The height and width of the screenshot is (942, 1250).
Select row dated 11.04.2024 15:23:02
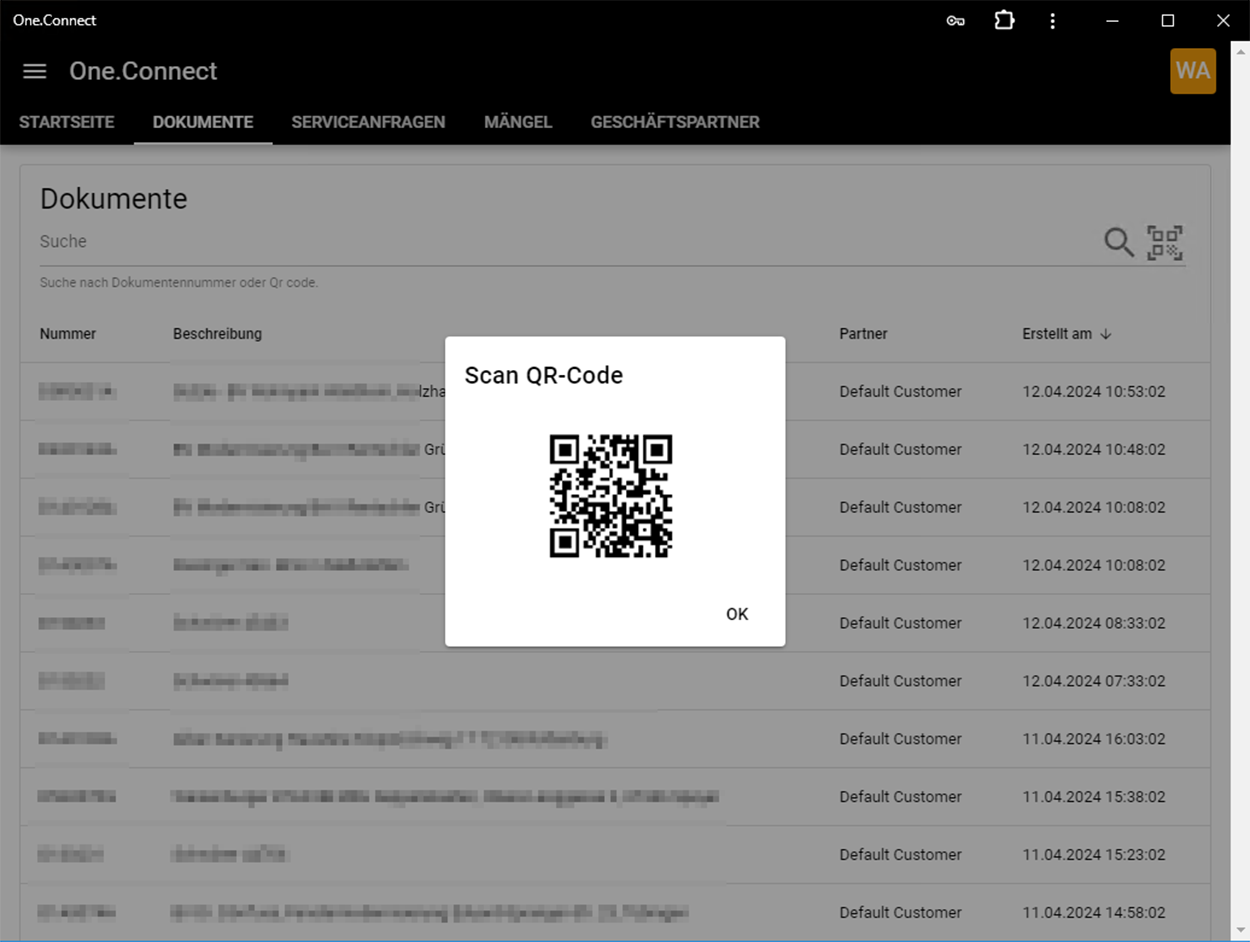click(x=615, y=855)
